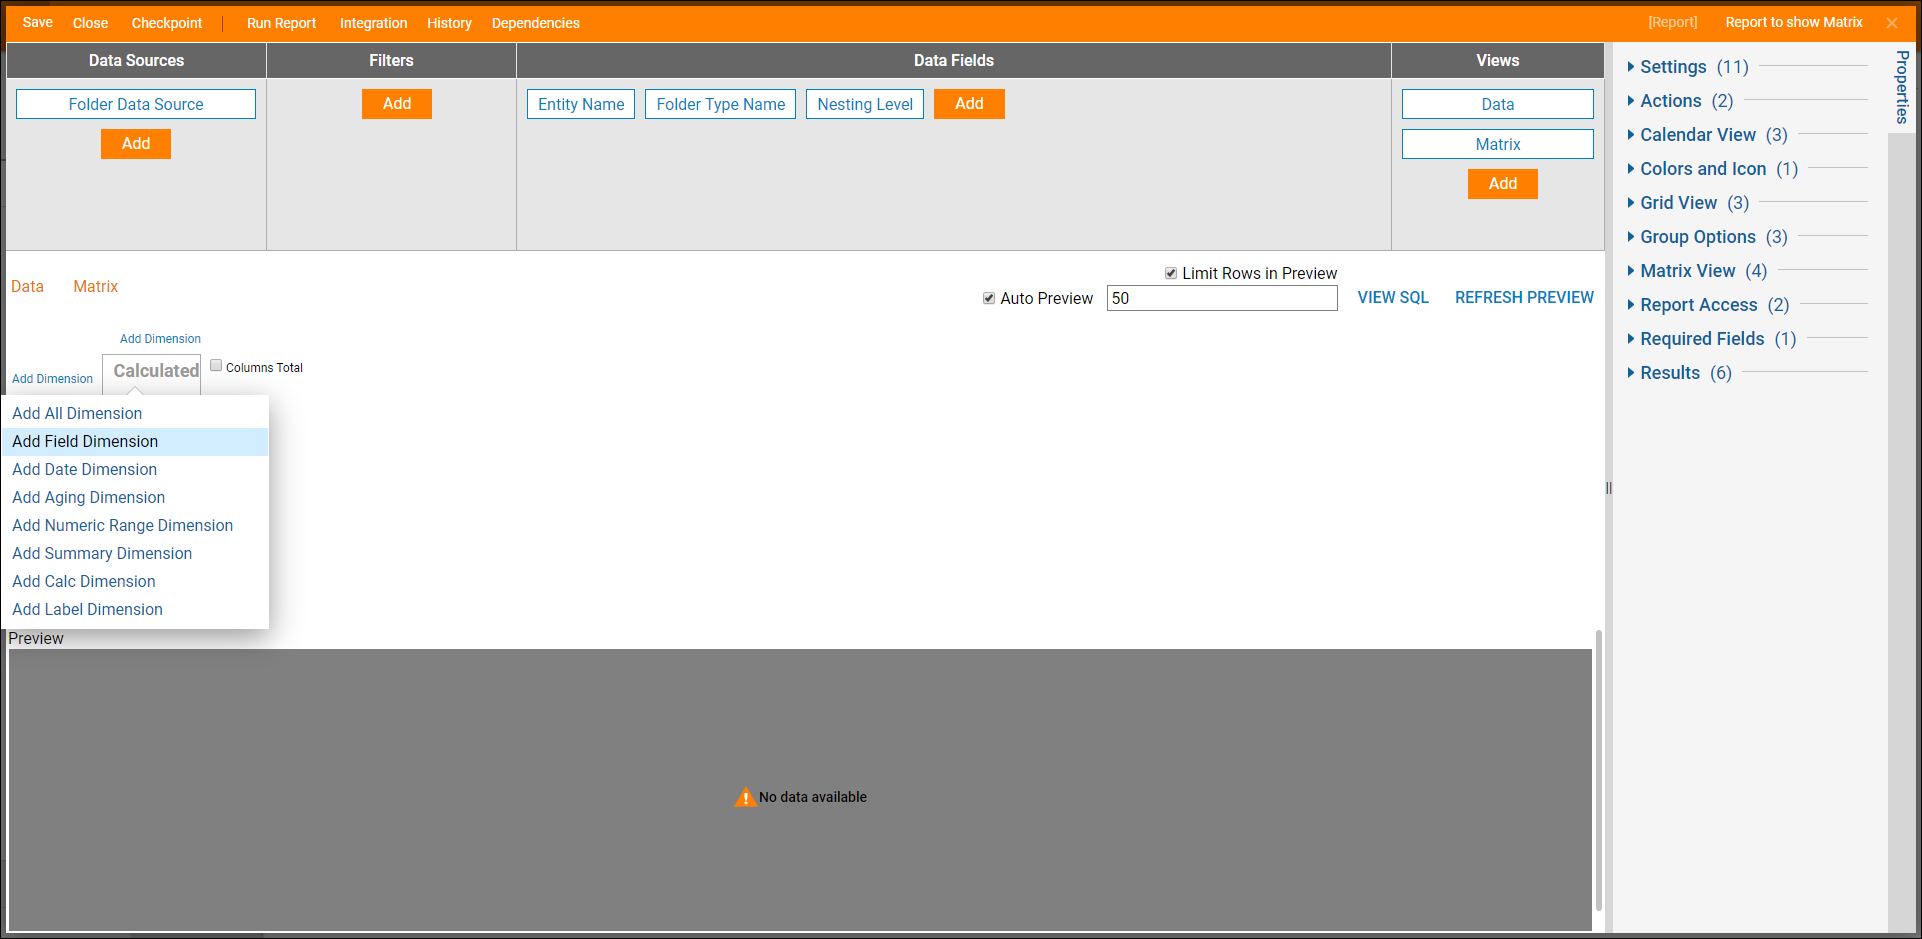The image size is (1922, 939).
Task: Choose Add Label Dimension option
Action: [x=135, y=609]
